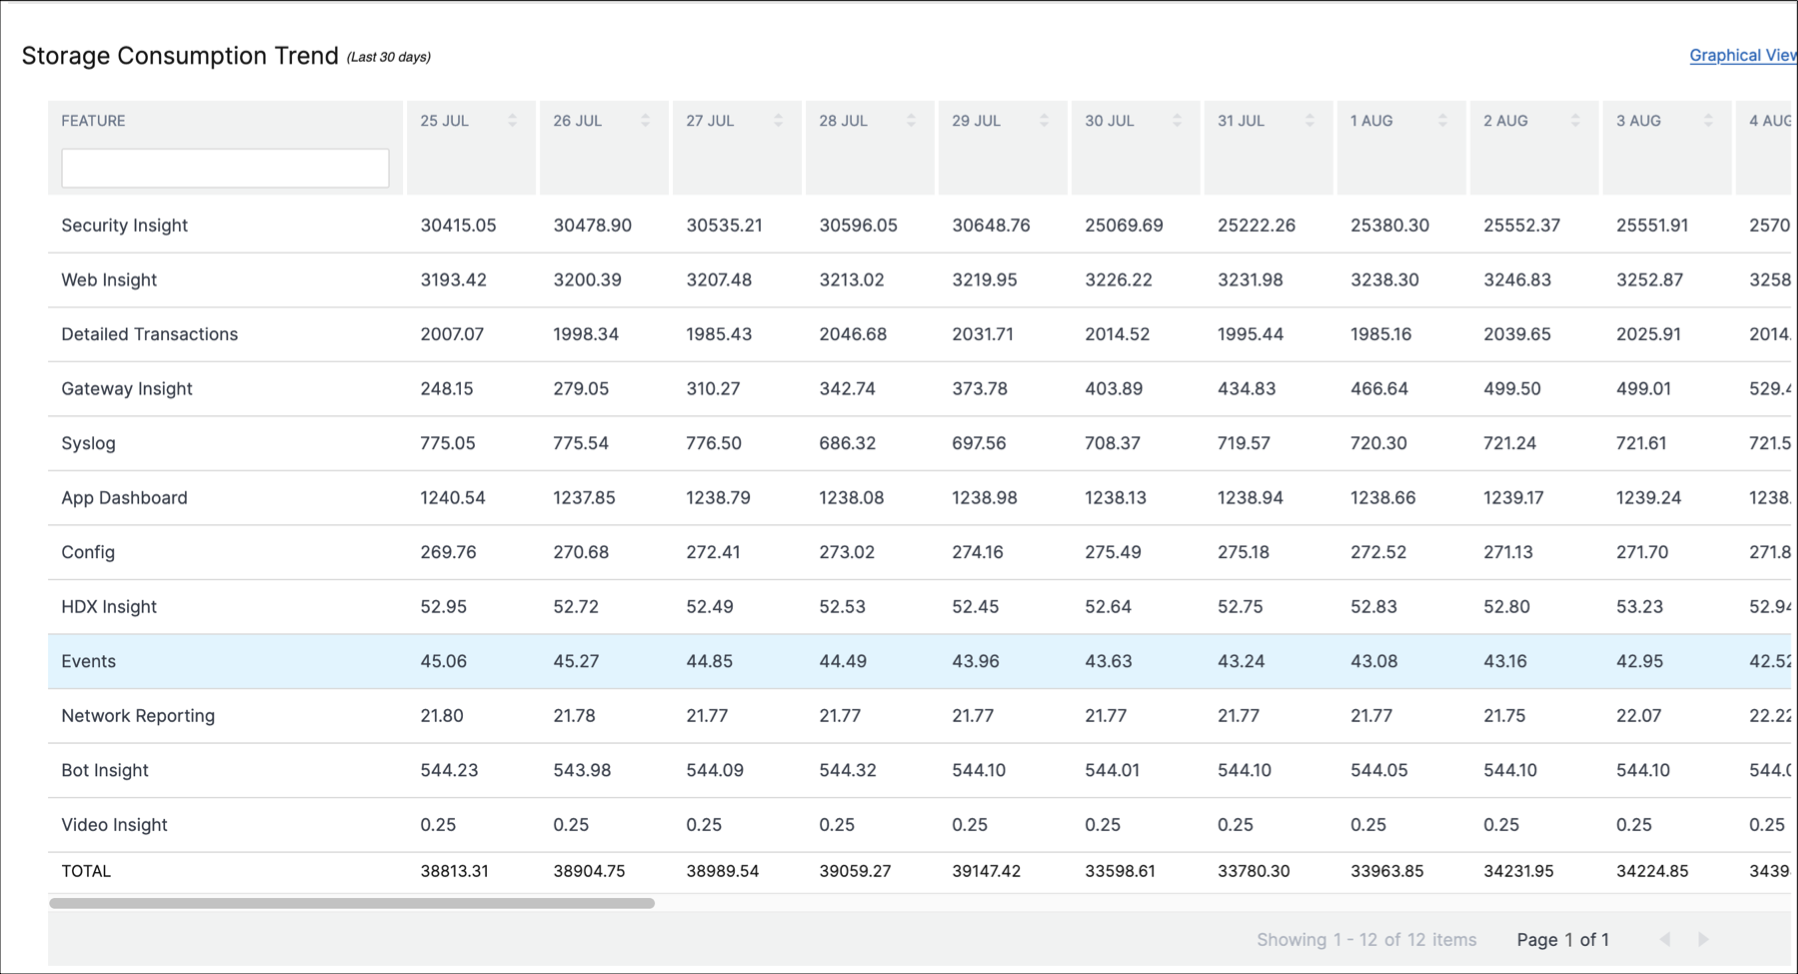Go to next page arrow
The height and width of the screenshot is (974, 1798).
(1703, 939)
